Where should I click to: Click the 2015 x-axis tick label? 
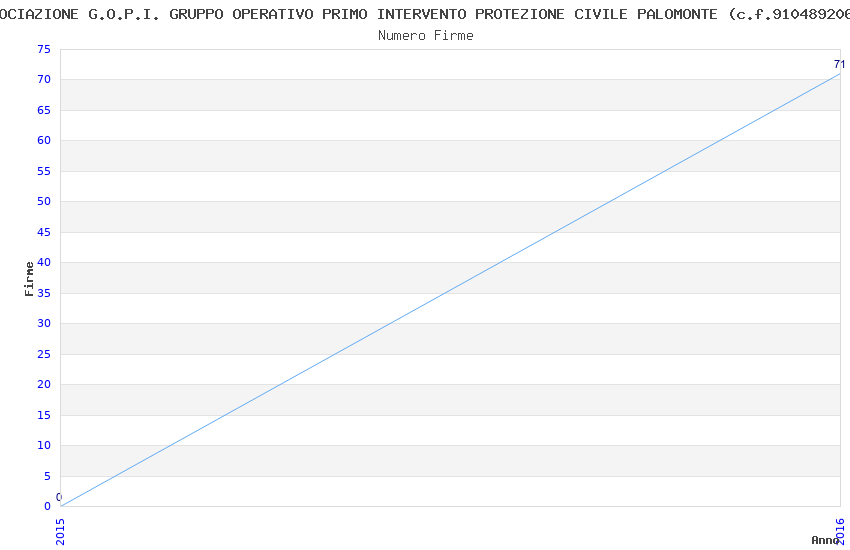click(x=60, y=532)
